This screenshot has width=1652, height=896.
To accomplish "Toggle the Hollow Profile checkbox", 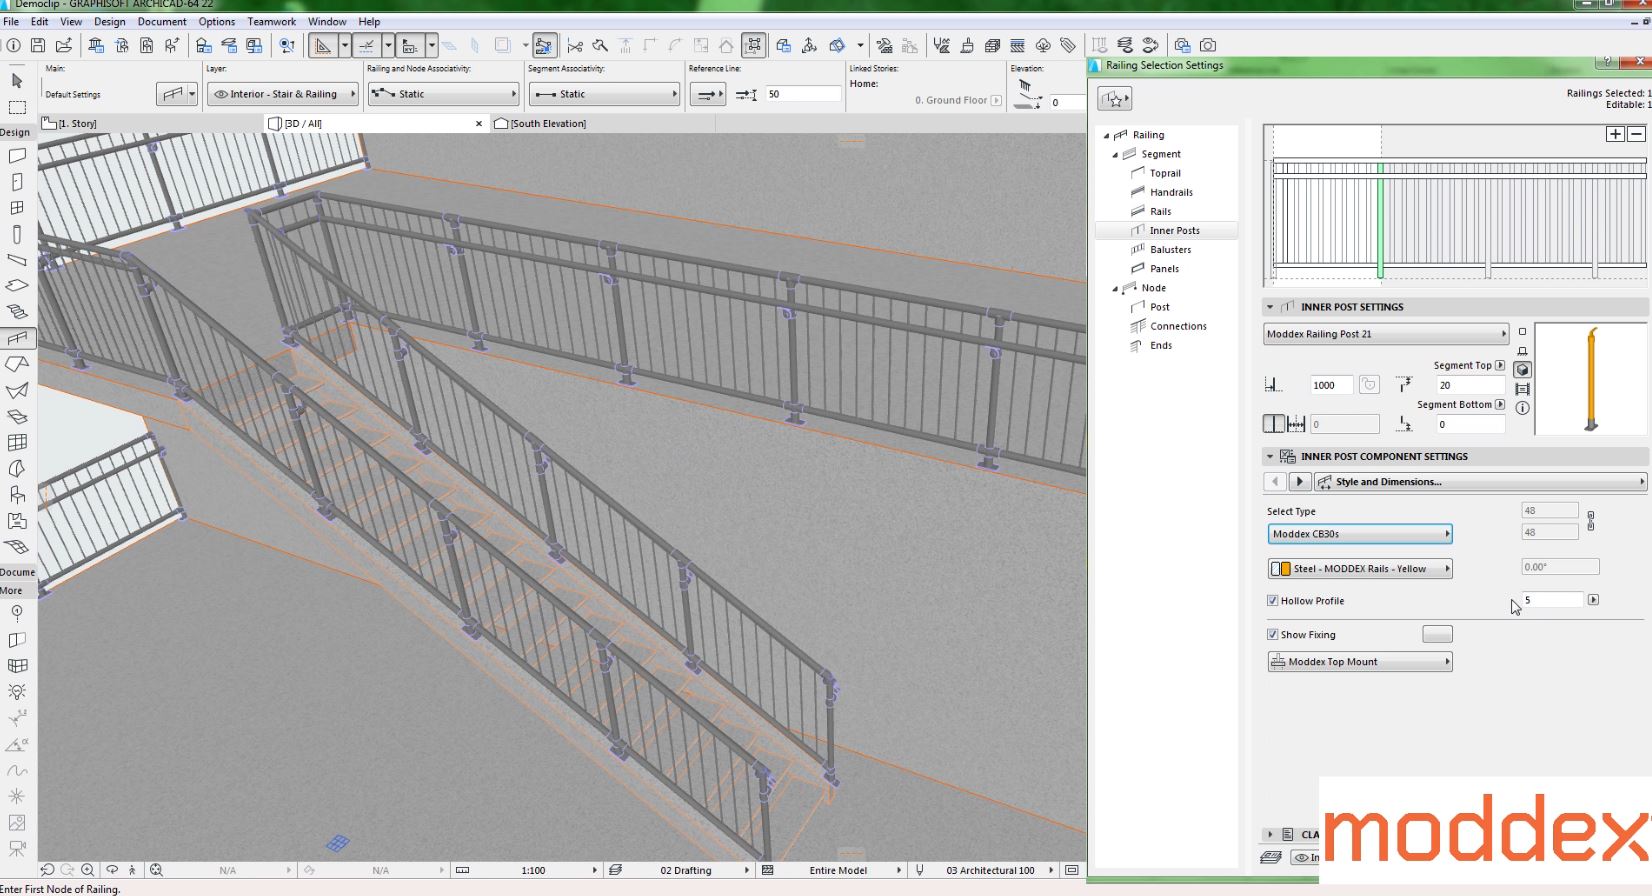I will (1272, 601).
